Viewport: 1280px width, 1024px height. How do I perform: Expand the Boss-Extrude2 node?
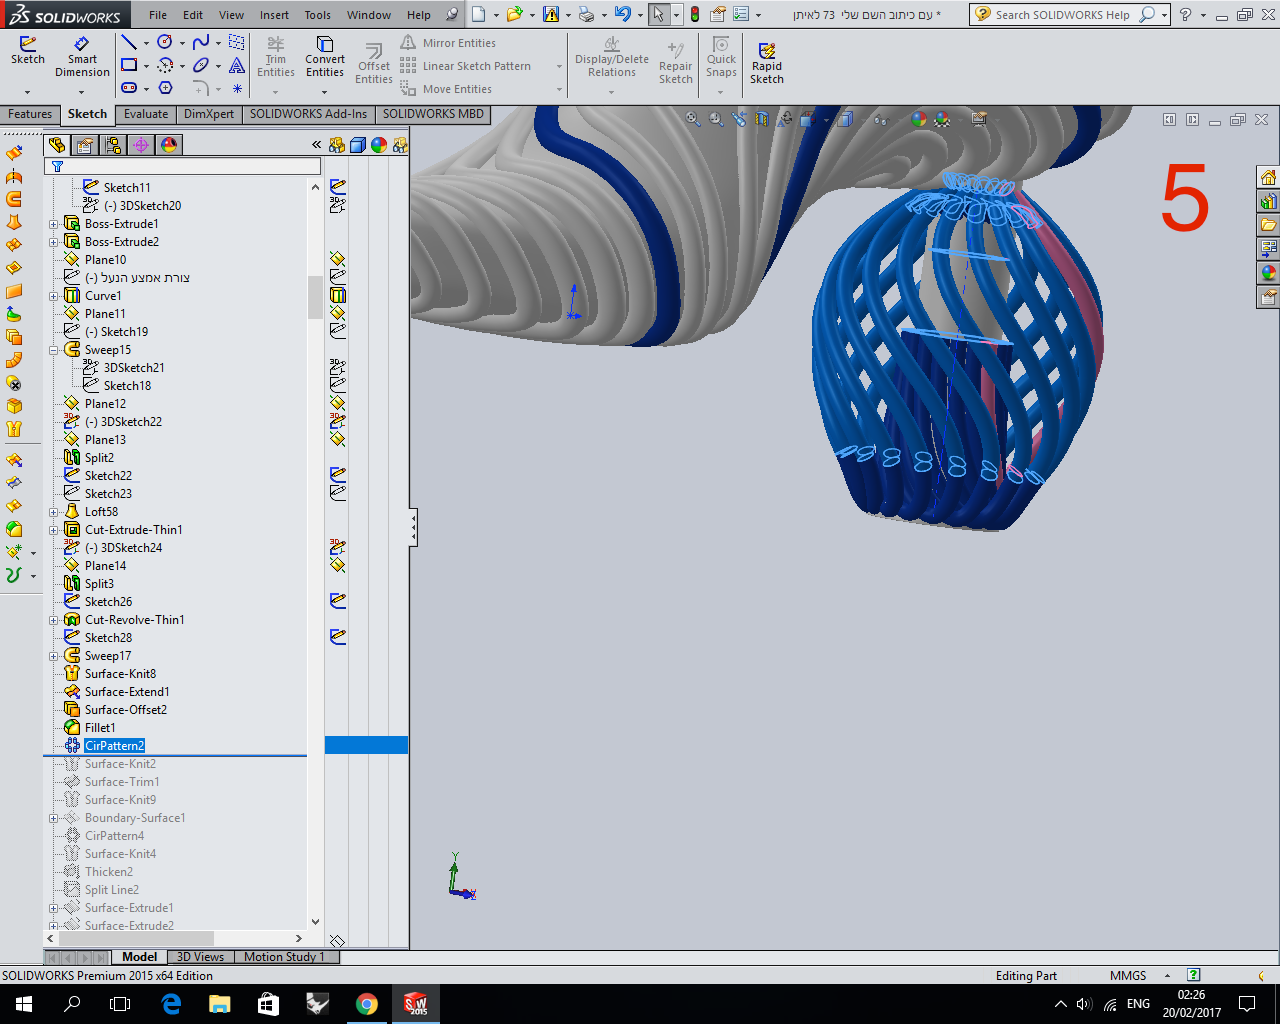coord(53,242)
